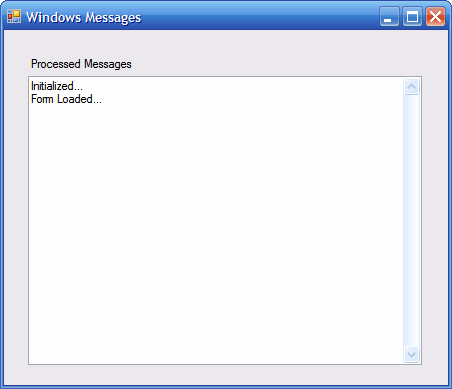
Task: Minimize the Windows Messages window
Action: click(x=389, y=16)
